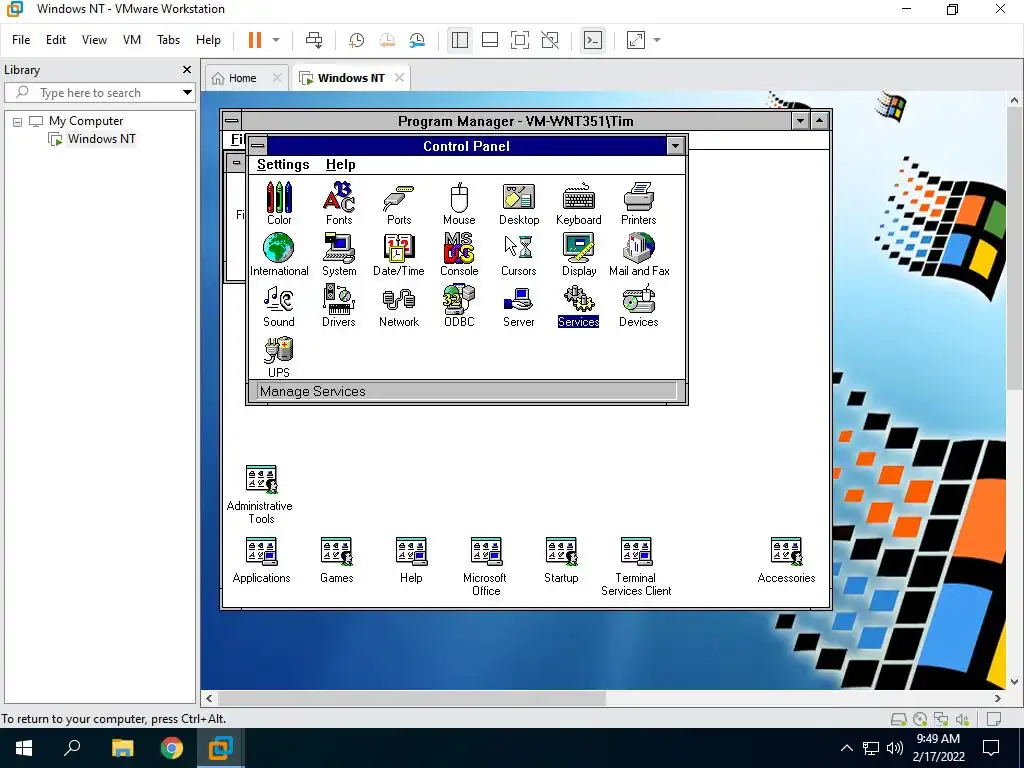This screenshot has width=1024, height=768.
Task: Open the snapshot manager toolbar icon
Action: [417, 40]
